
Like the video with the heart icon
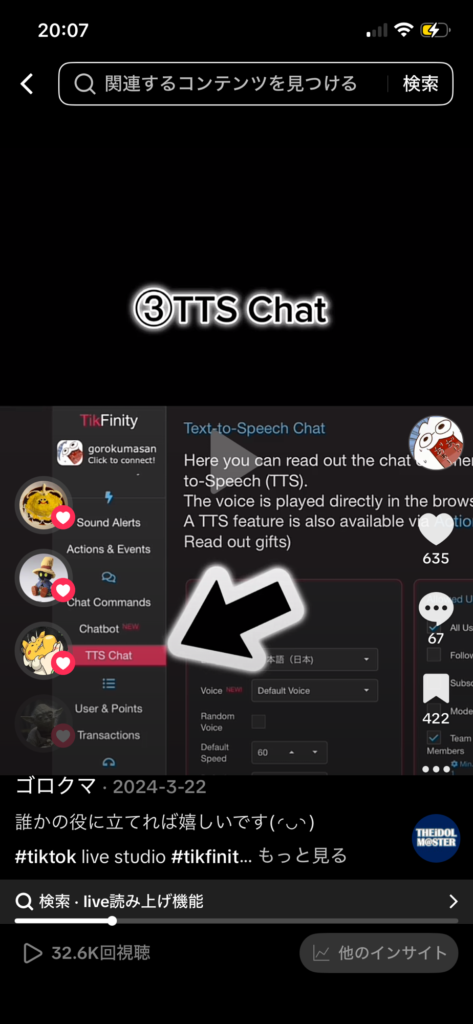[436, 528]
